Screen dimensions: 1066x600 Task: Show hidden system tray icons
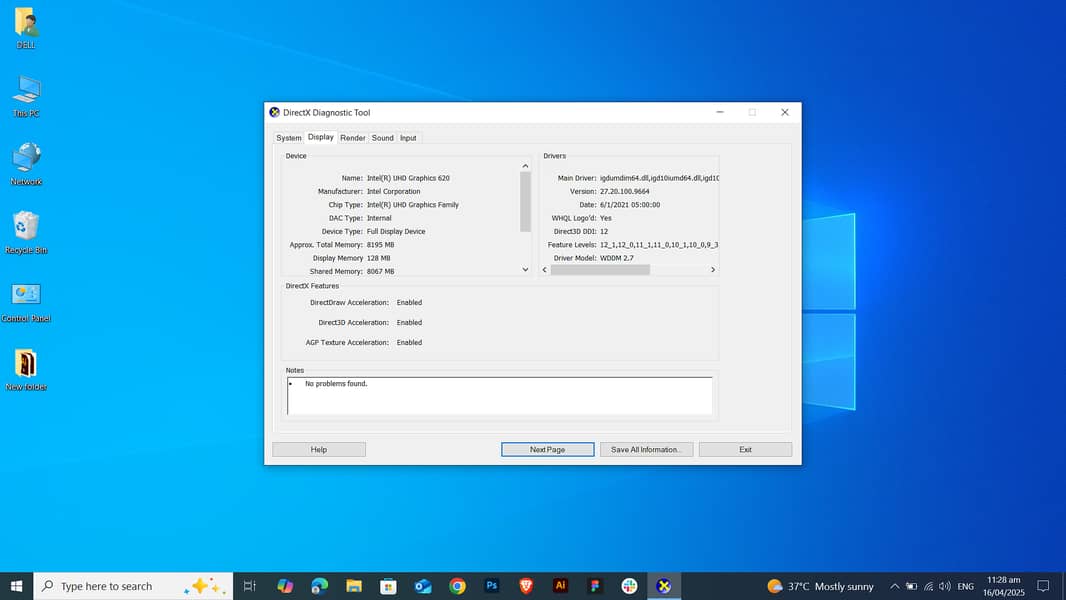(895, 586)
